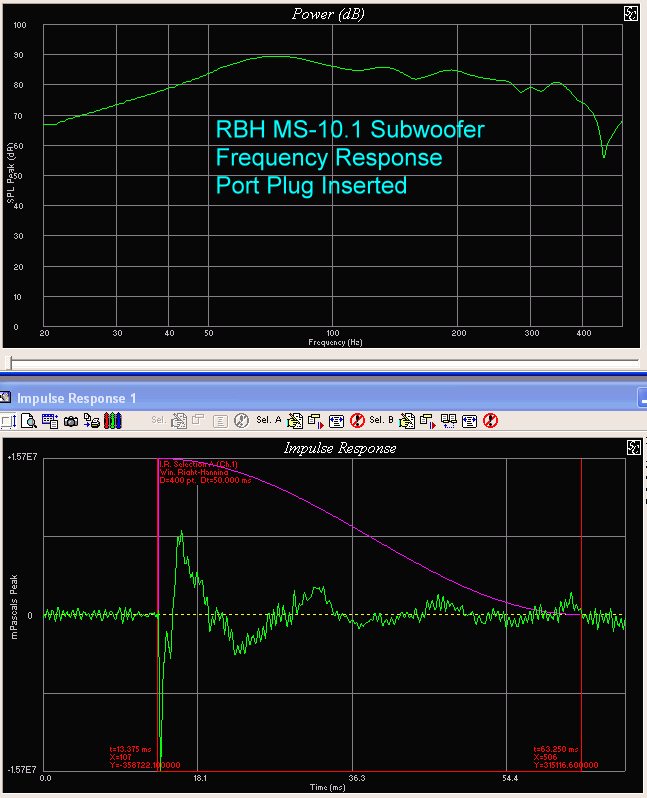Click the Sel. B window icon with red arrow
The width and height of the screenshot is (647, 798).
428,421
